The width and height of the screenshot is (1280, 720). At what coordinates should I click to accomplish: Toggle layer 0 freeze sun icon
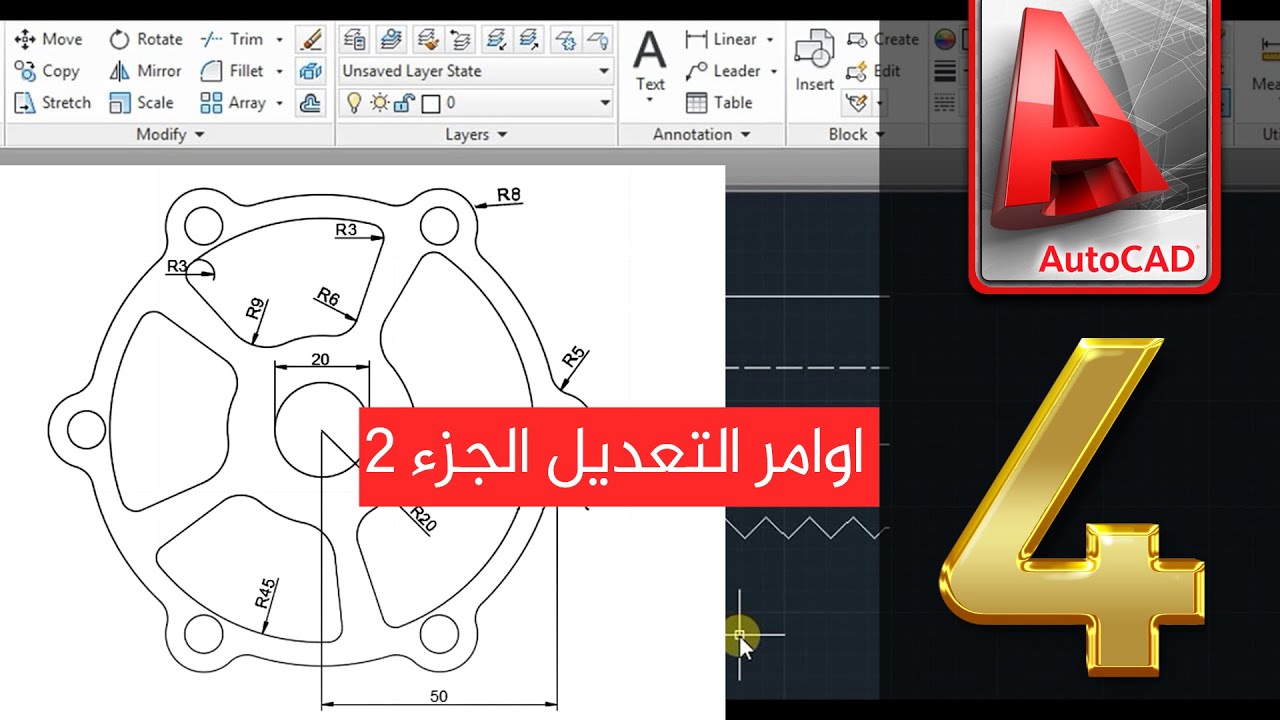click(379, 102)
